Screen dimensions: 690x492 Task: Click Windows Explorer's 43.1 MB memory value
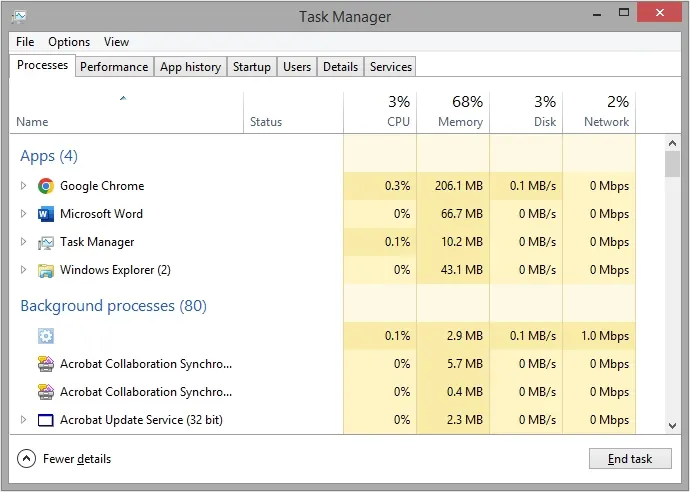point(462,270)
